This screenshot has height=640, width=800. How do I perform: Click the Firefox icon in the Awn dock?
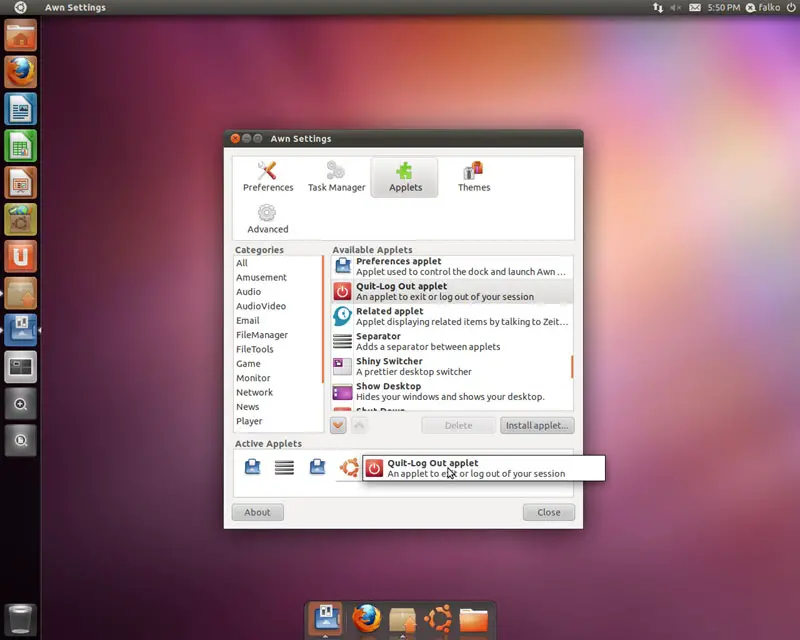[366, 618]
